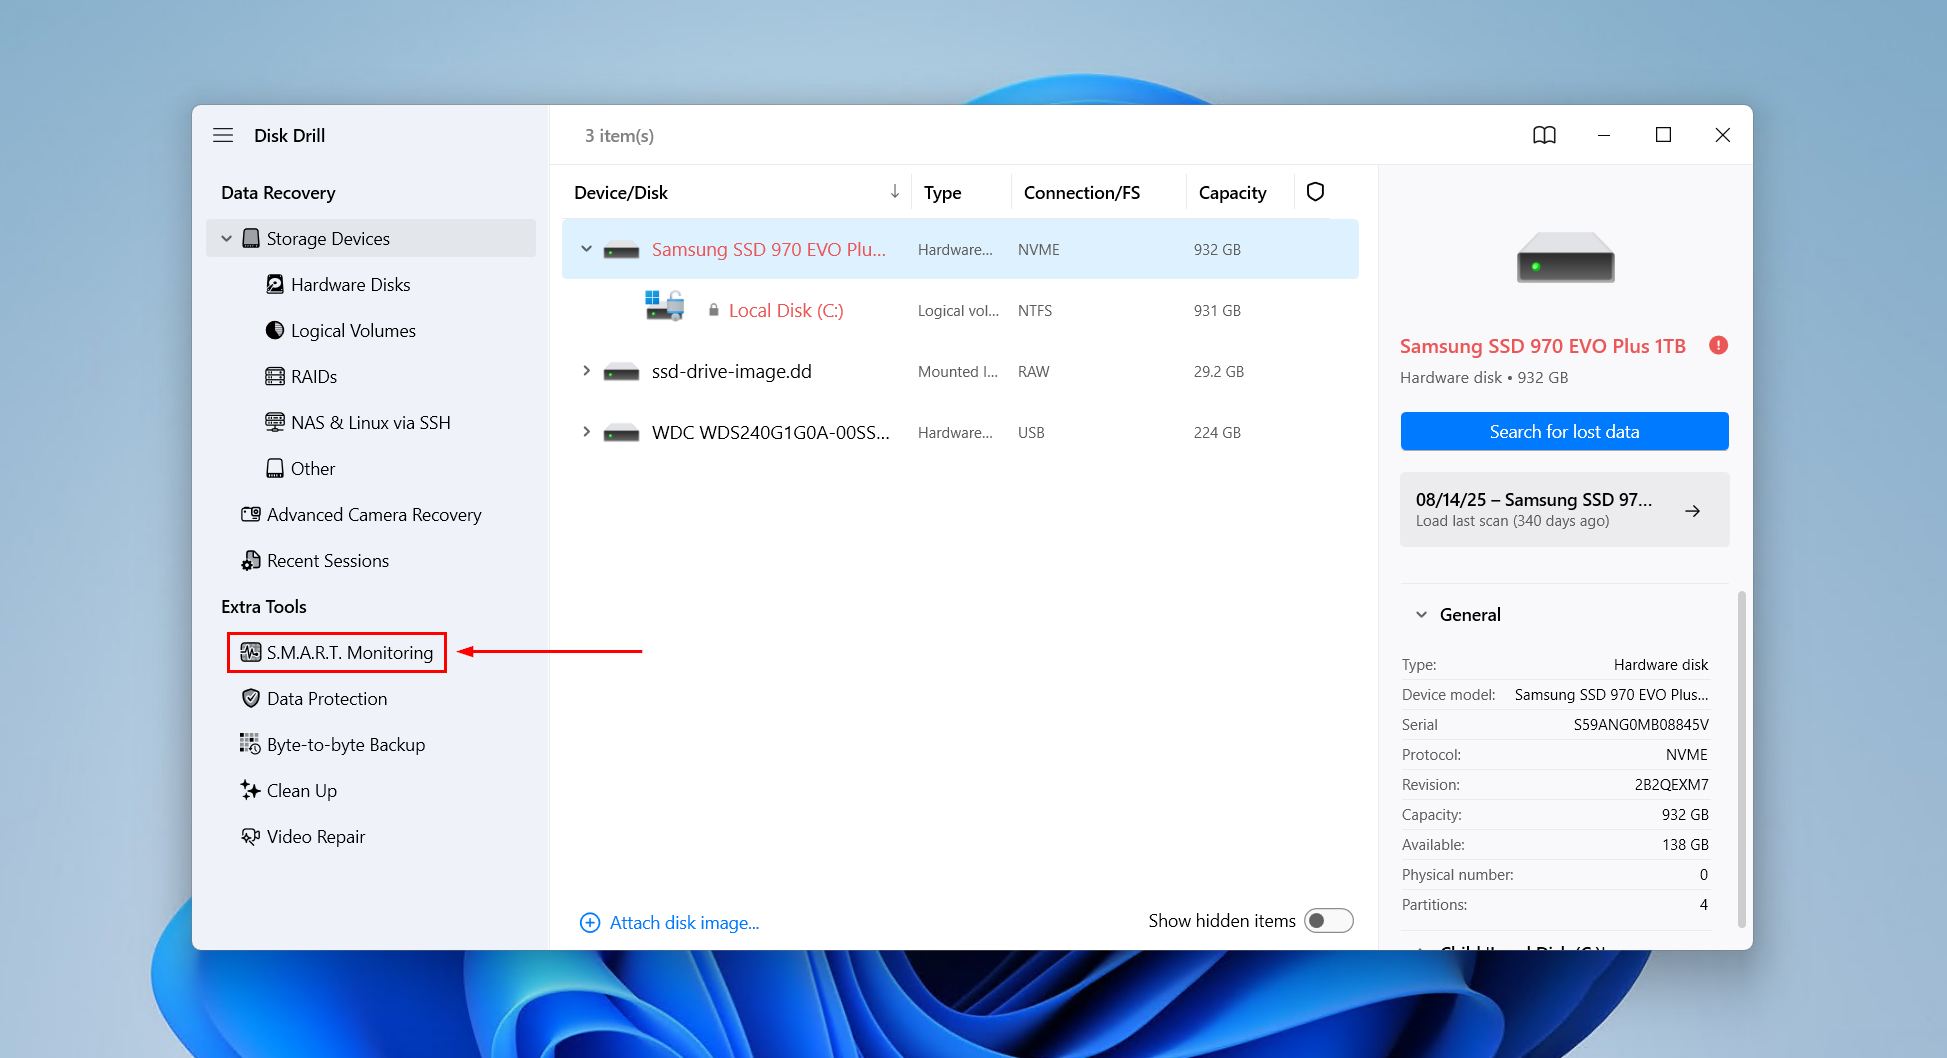This screenshot has height=1058, width=1947.
Task: Click the 224 GB capacity cell
Action: click(1217, 432)
